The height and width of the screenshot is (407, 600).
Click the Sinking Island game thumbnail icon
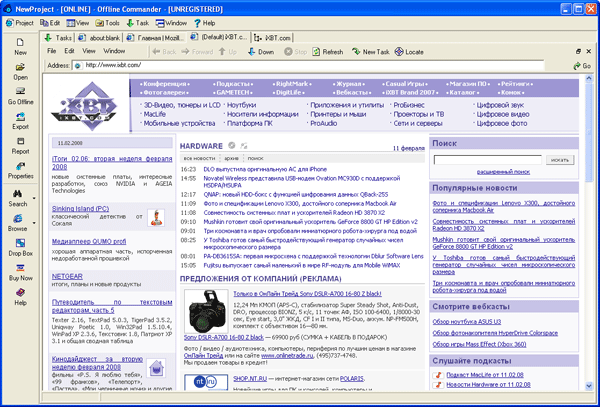pyautogui.click(x=156, y=218)
